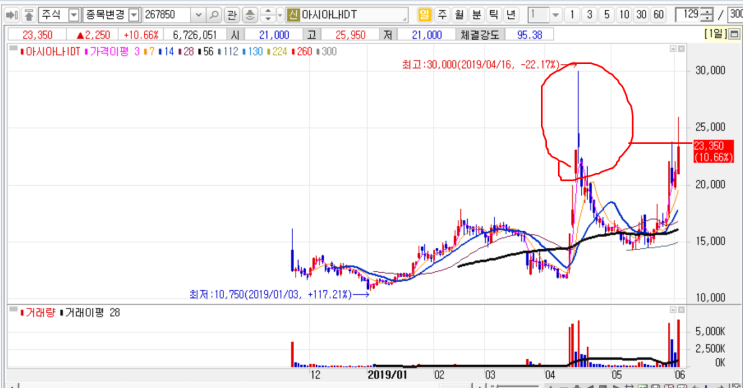Screen dimensions: 743x388
Task: Click the moving average 260 legend entry
Action: coord(302,51)
